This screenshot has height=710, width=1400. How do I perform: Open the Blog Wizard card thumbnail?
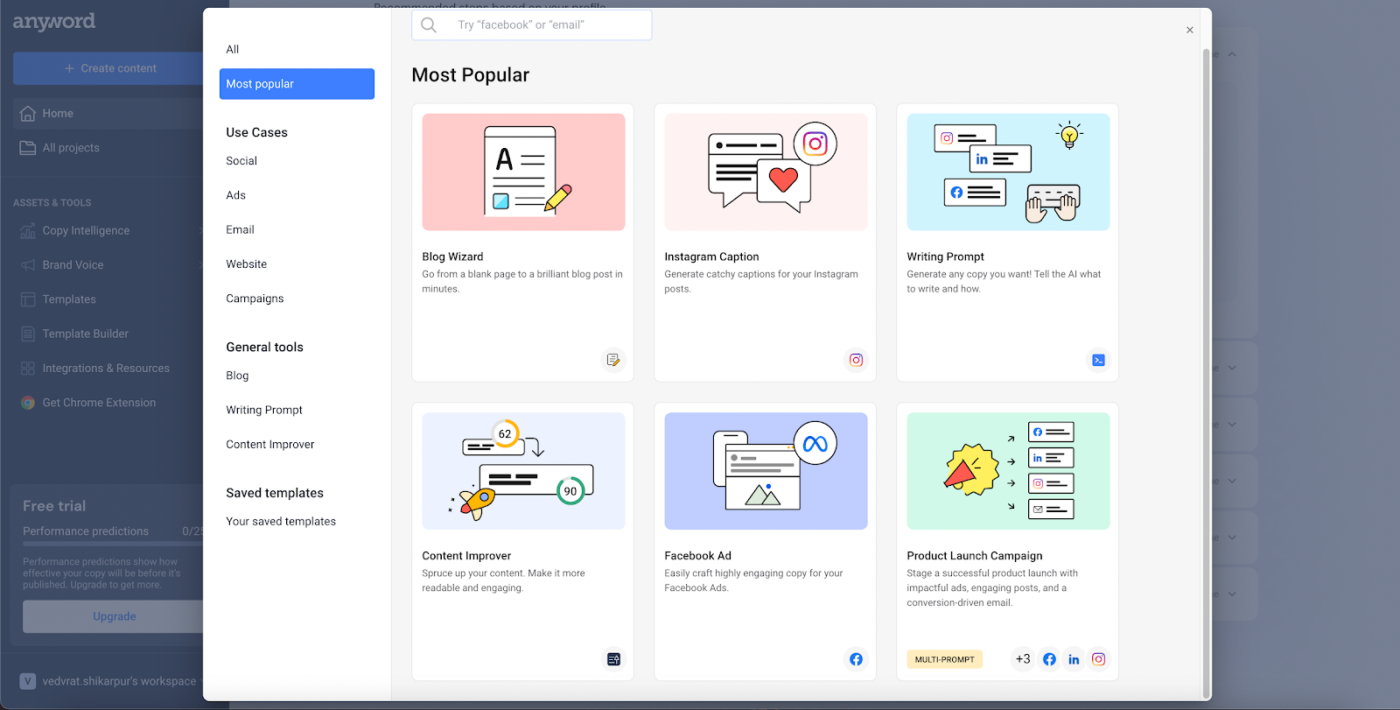[x=524, y=172]
